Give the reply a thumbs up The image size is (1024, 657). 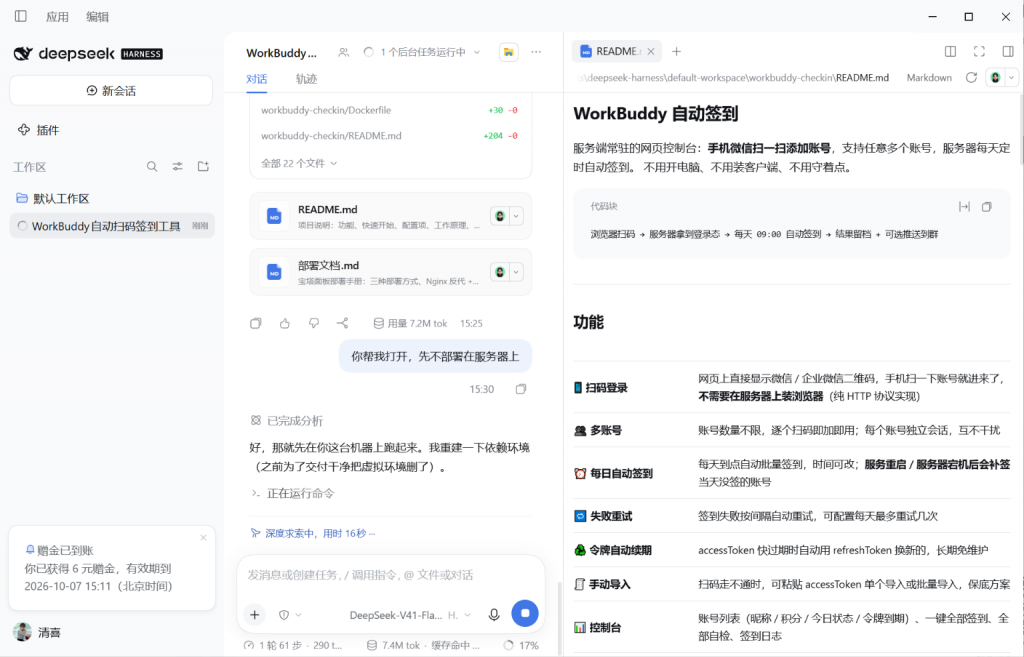click(x=285, y=323)
